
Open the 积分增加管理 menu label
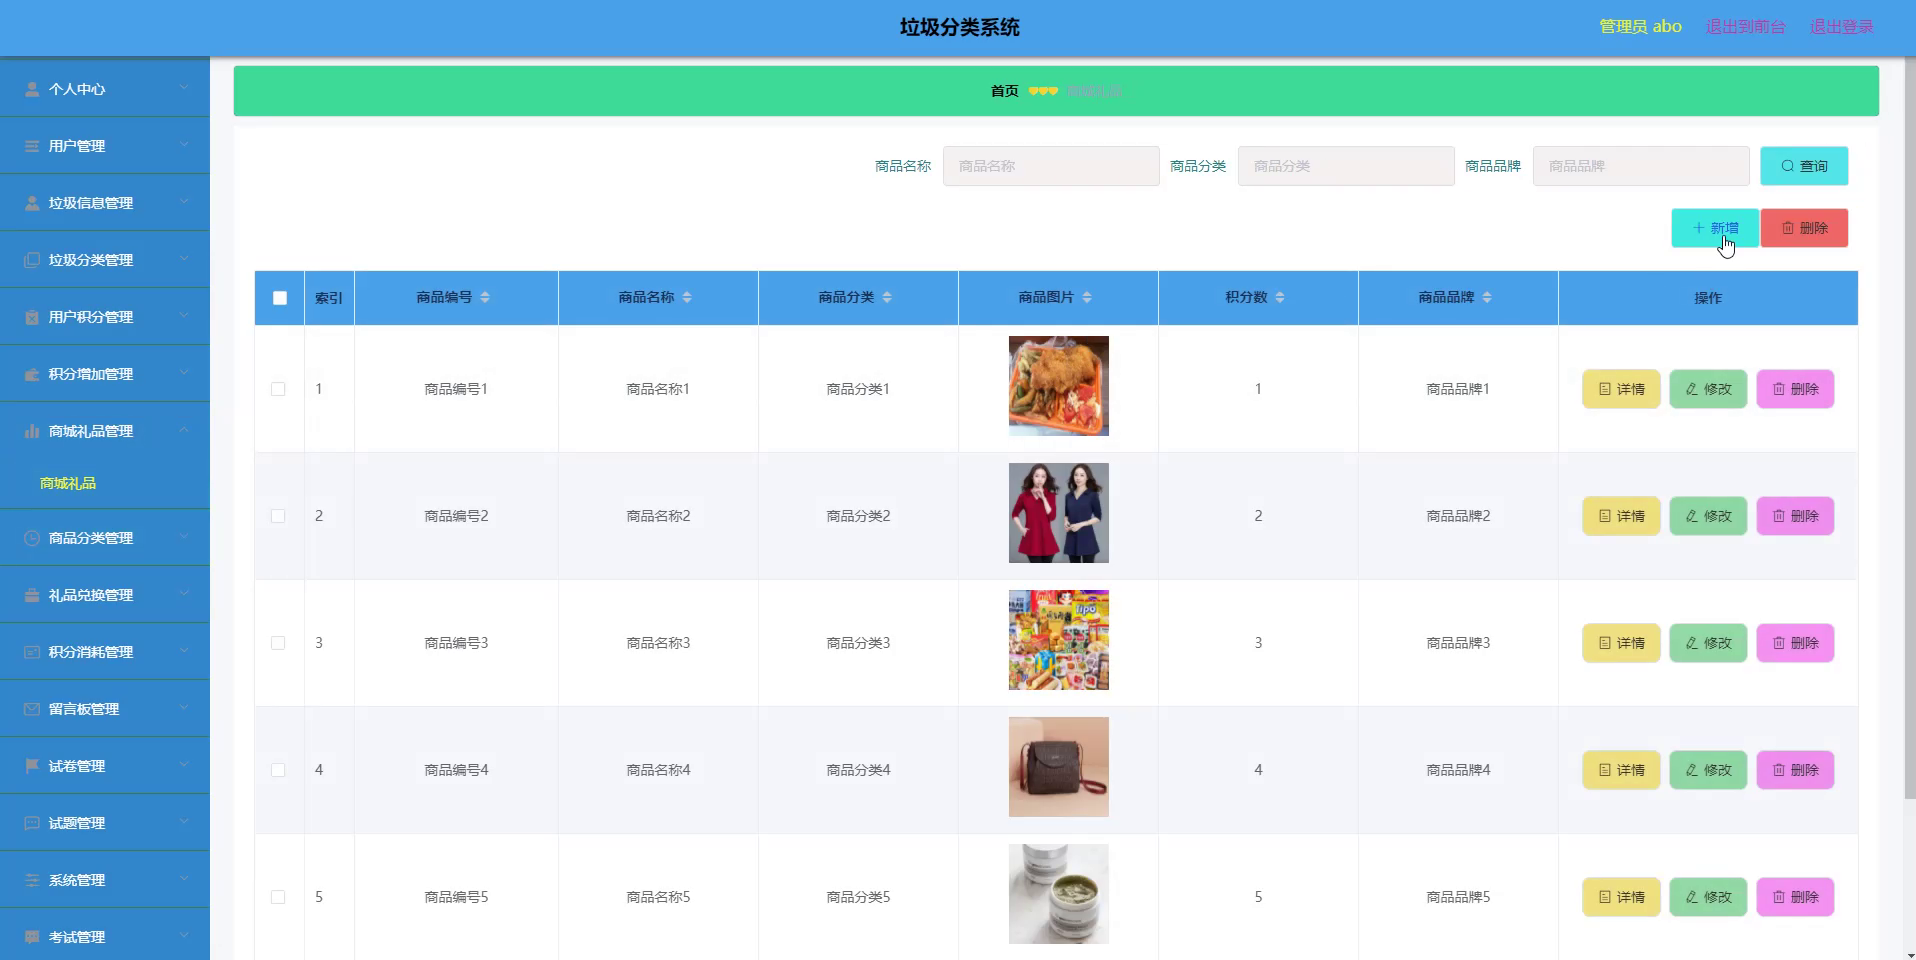pos(91,374)
